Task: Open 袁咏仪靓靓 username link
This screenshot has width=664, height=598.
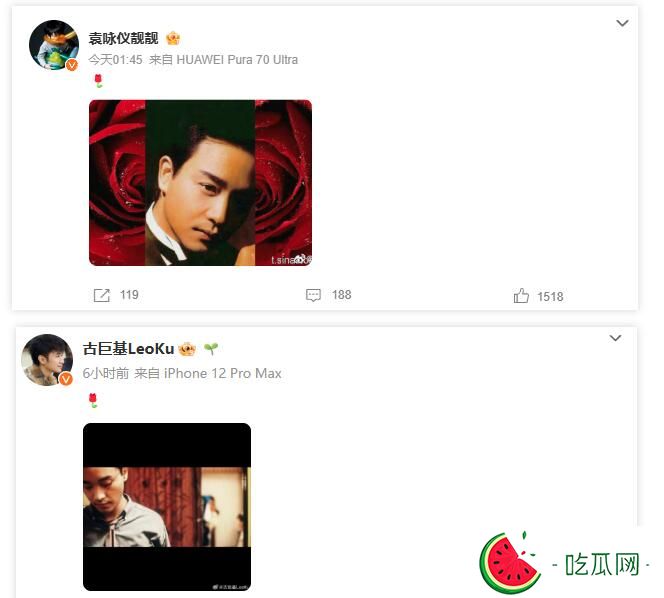Action: tap(123, 39)
